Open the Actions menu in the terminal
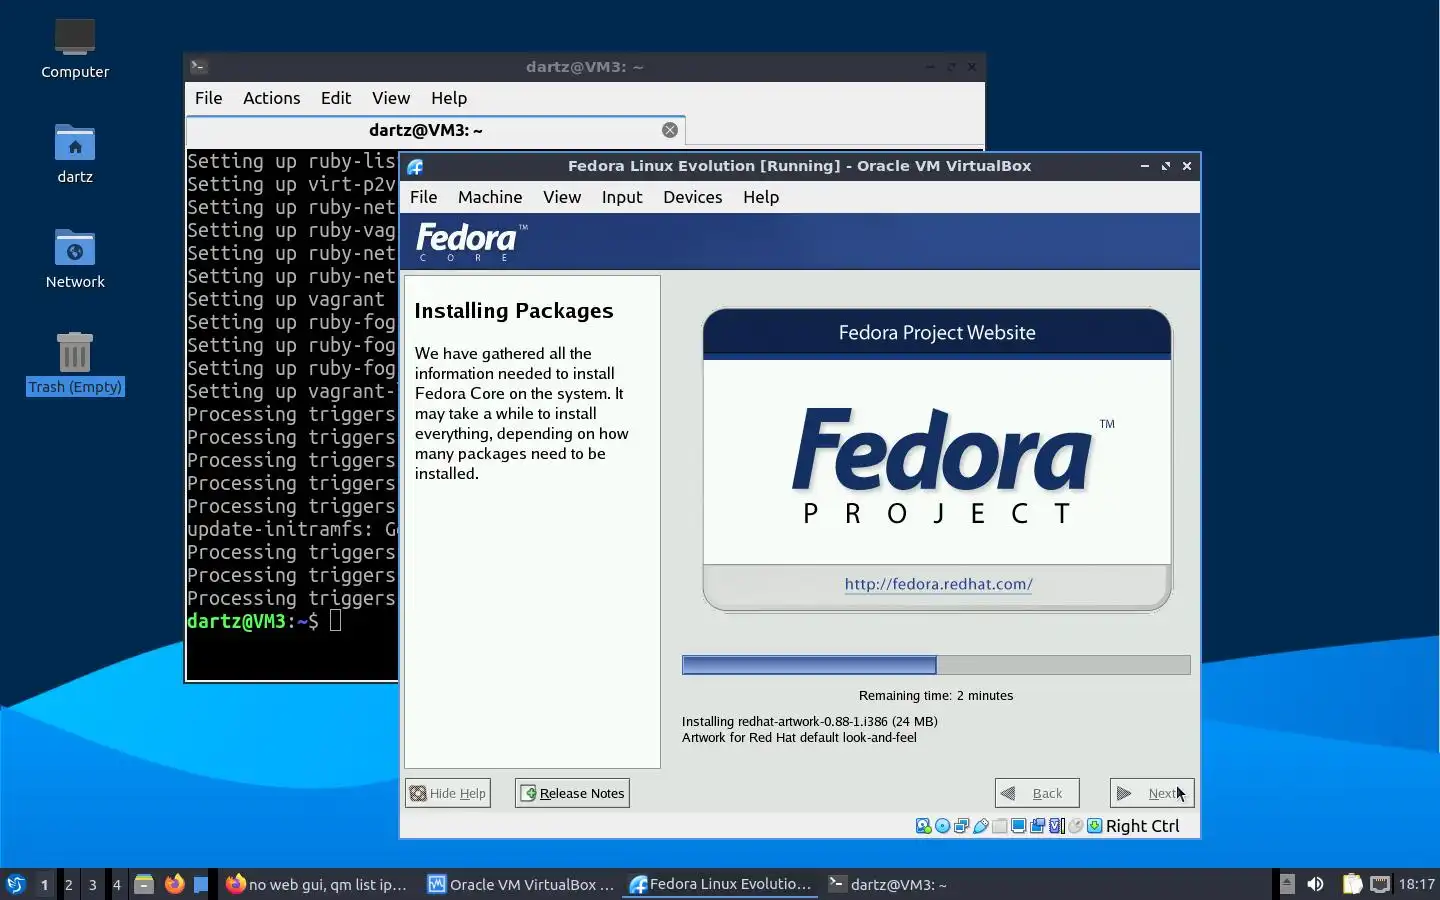The image size is (1440, 900). (x=272, y=98)
